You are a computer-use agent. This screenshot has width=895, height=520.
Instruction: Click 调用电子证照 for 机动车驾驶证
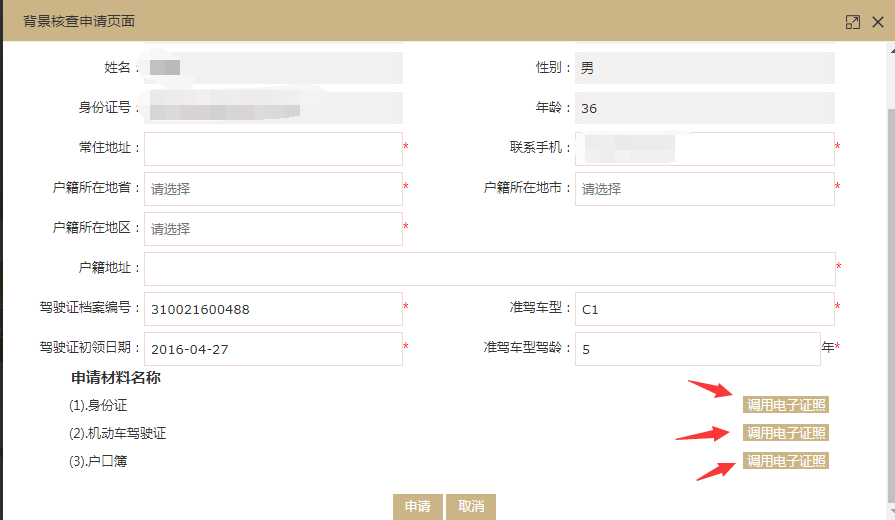(785, 433)
